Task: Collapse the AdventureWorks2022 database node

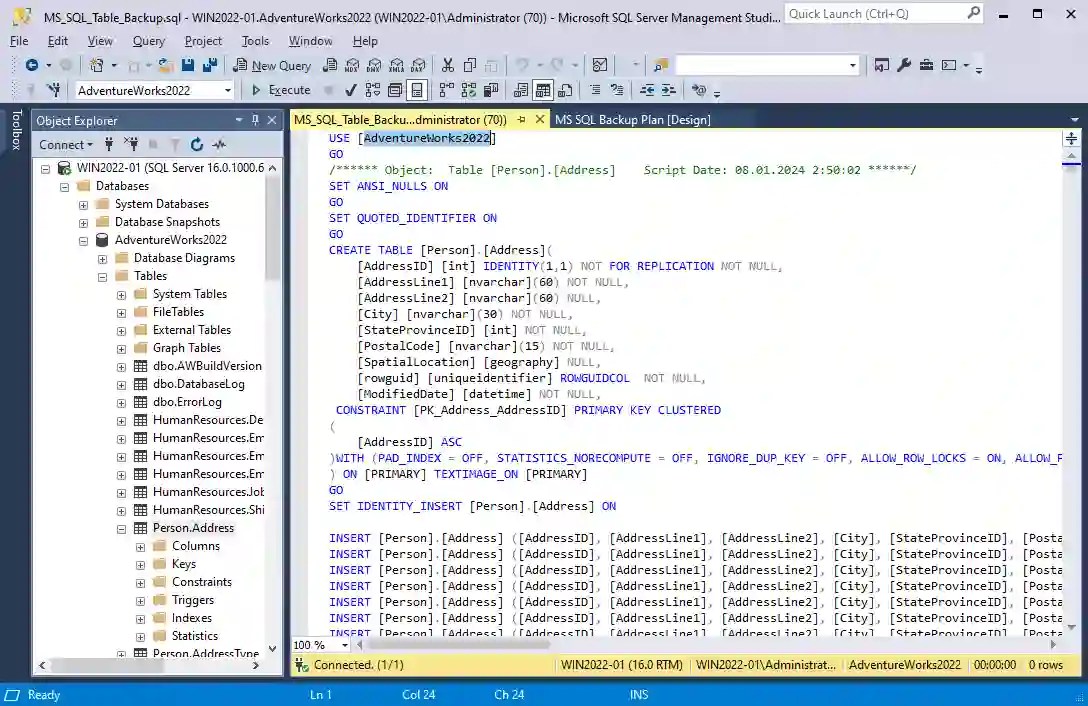Action: [x=83, y=241]
